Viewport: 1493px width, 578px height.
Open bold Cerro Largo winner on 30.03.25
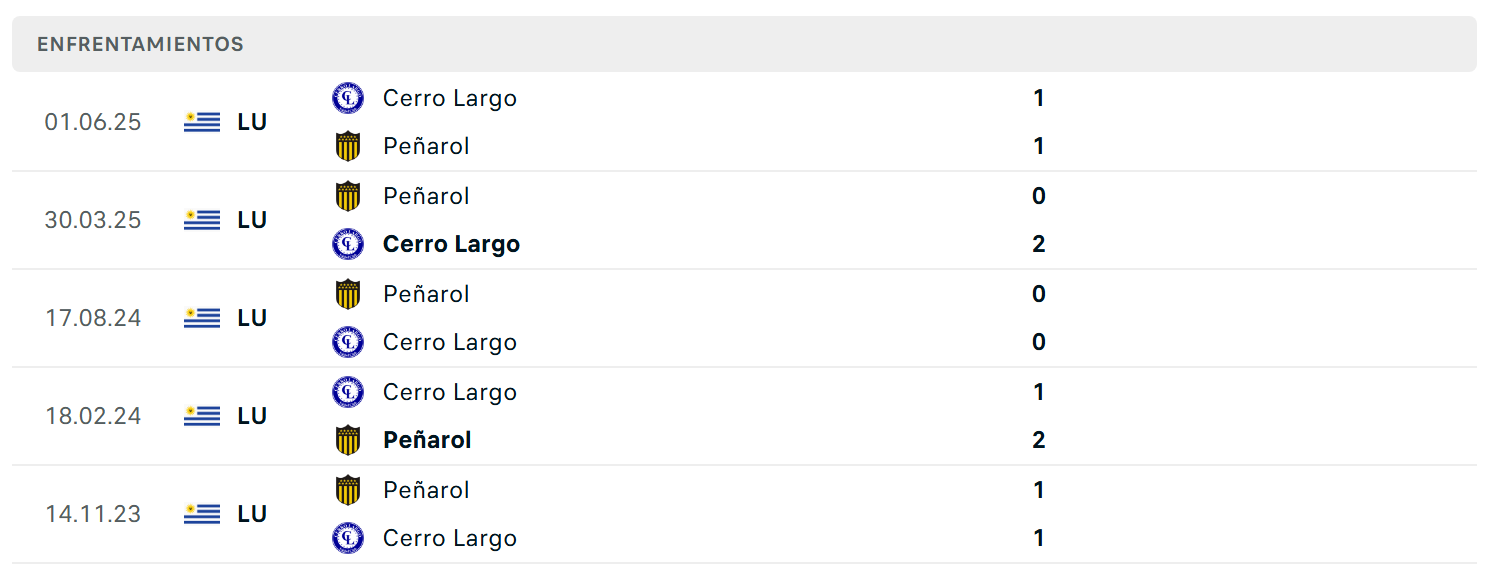tap(451, 245)
